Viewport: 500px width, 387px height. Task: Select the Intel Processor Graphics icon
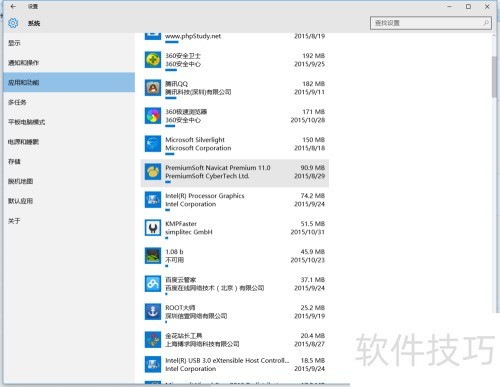tap(153, 200)
